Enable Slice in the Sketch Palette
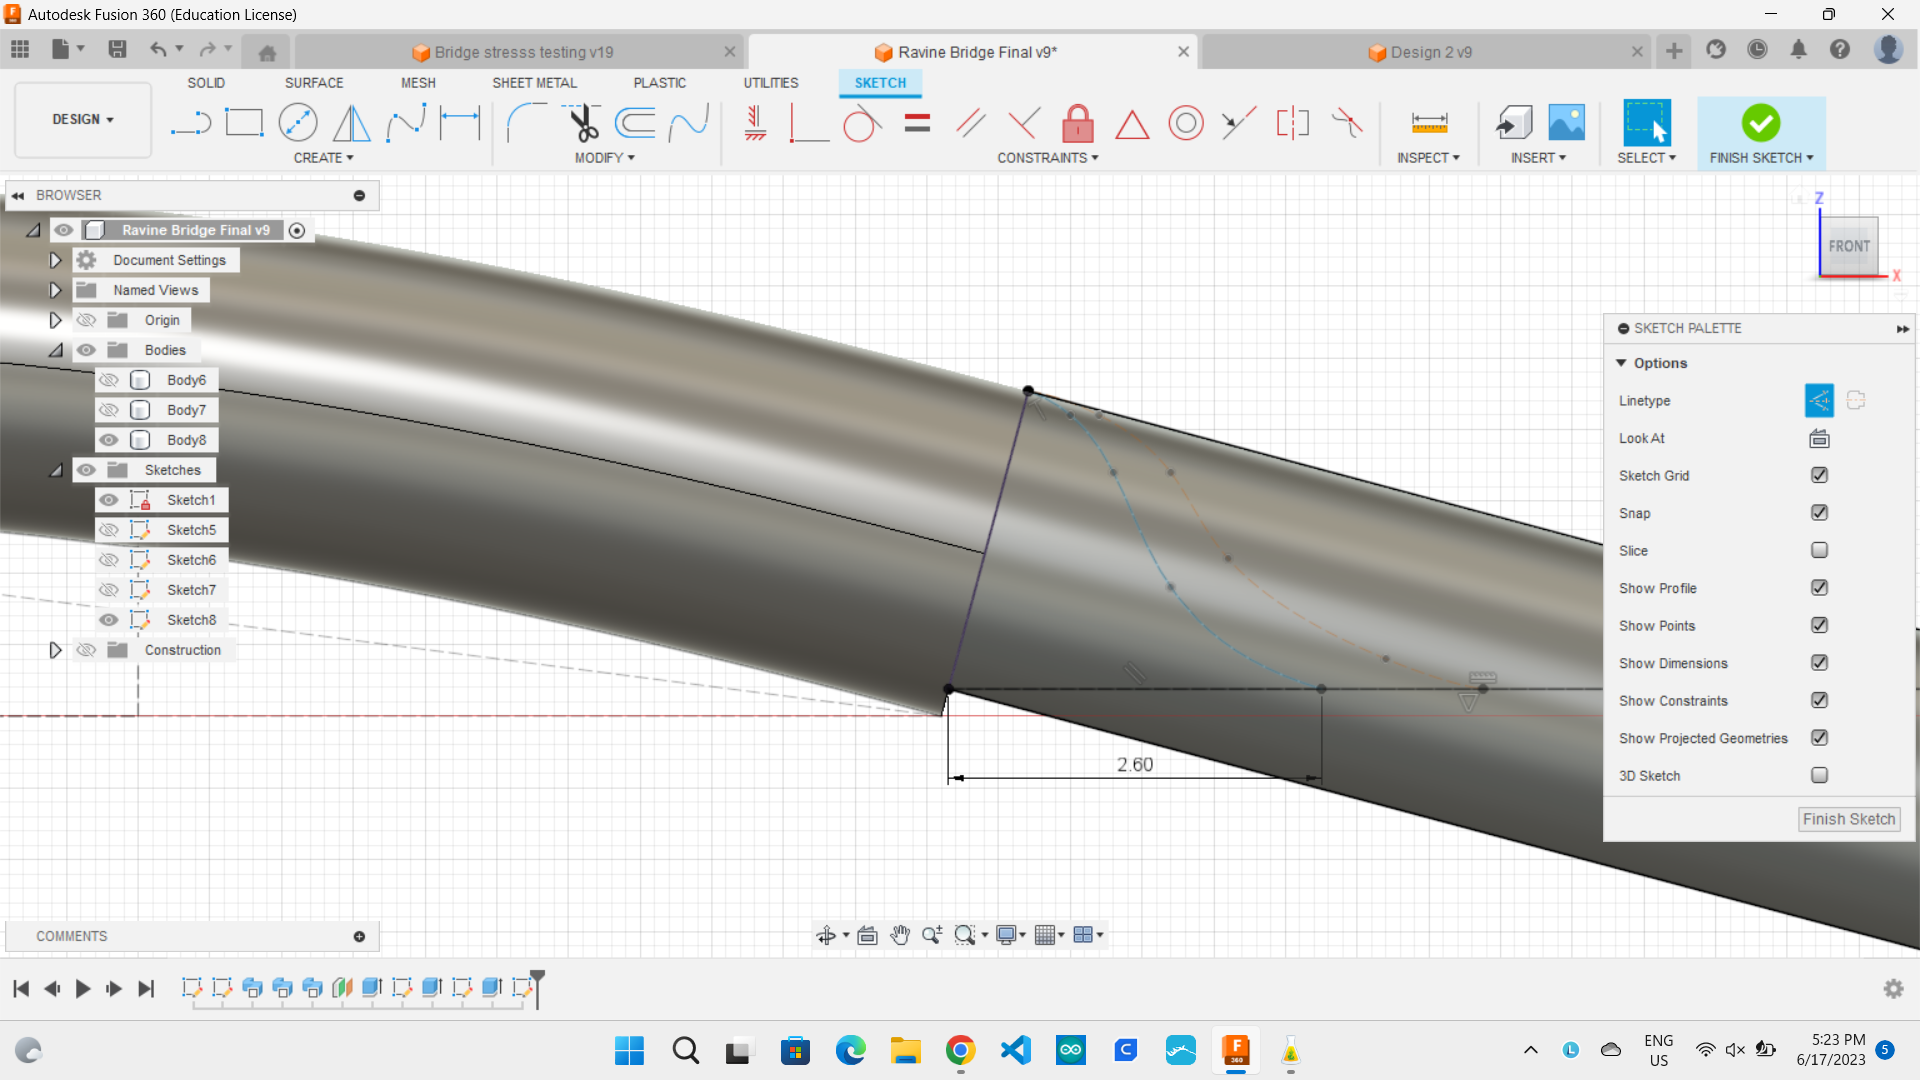Viewport: 1920px width, 1080px height. click(1820, 550)
